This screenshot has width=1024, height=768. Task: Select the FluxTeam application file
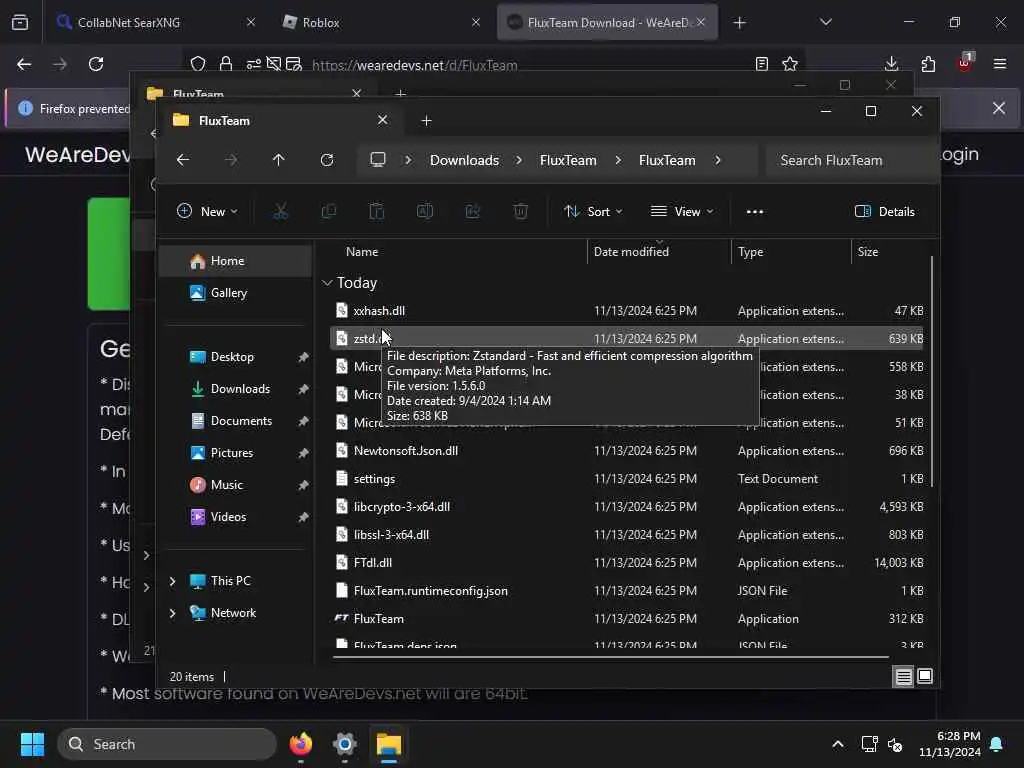627,619
